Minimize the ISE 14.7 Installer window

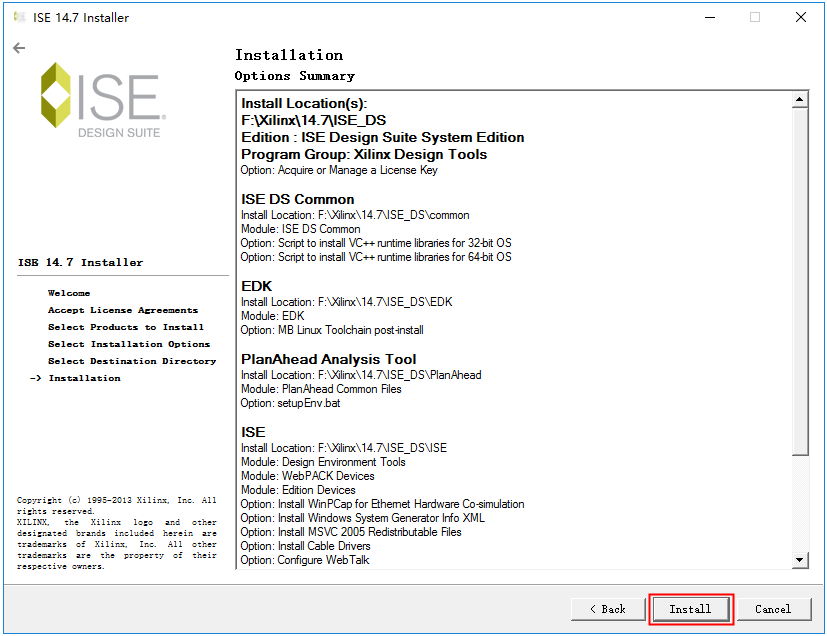coord(709,17)
